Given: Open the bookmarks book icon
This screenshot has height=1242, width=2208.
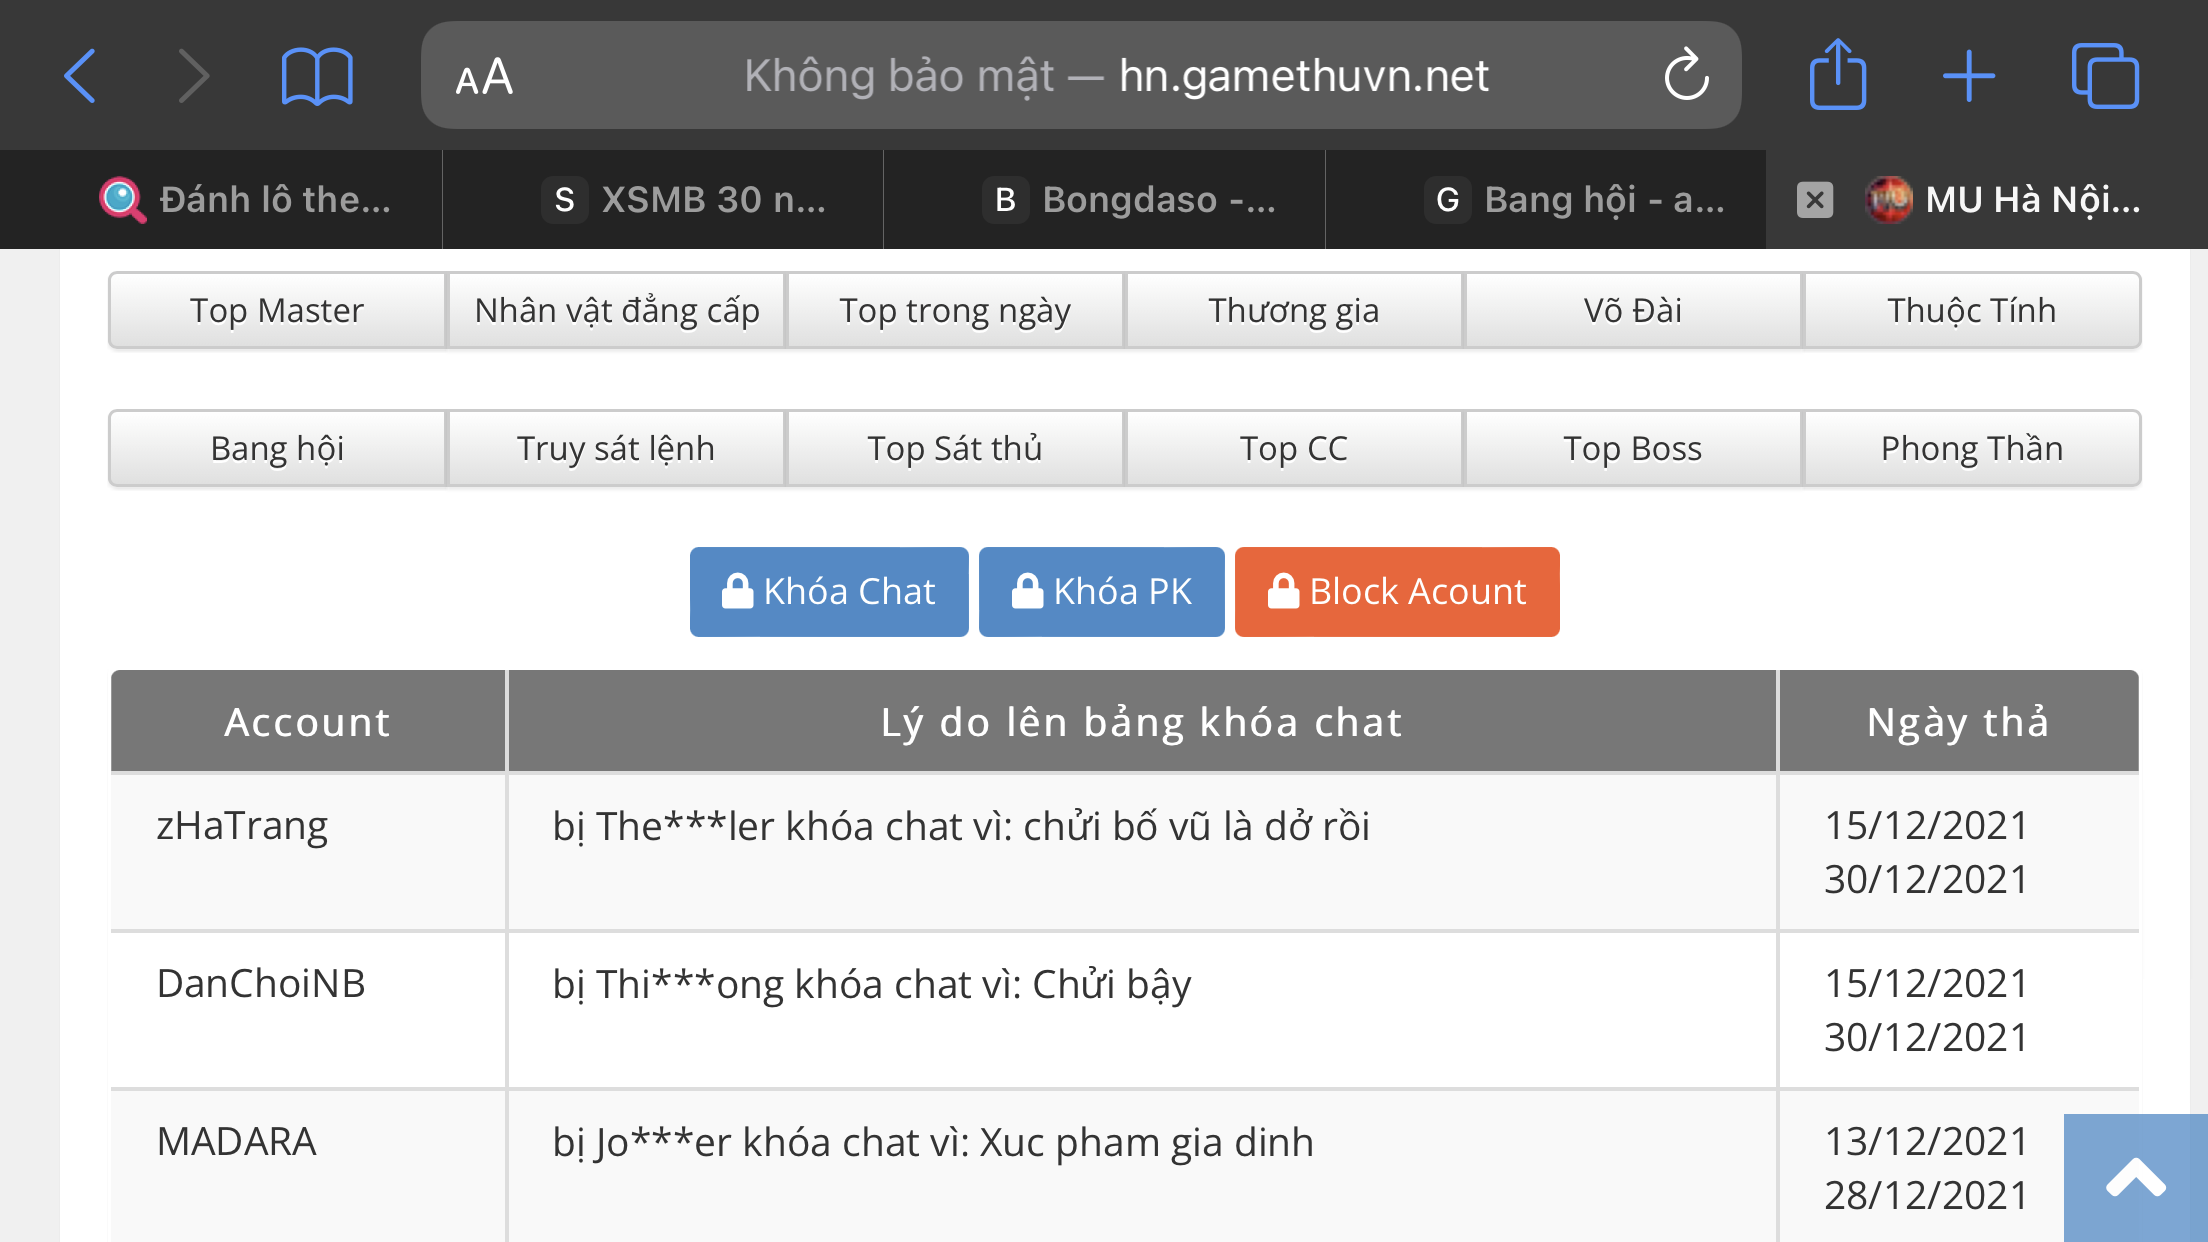Looking at the screenshot, I should tap(317, 76).
